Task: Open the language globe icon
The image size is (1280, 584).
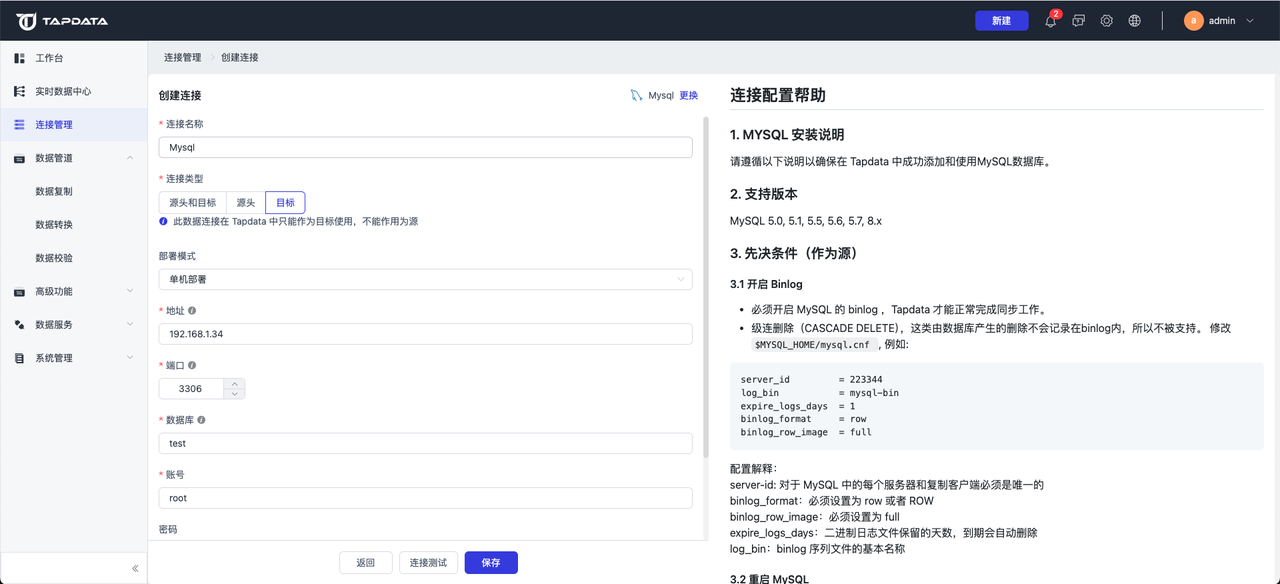Action: click(1134, 20)
